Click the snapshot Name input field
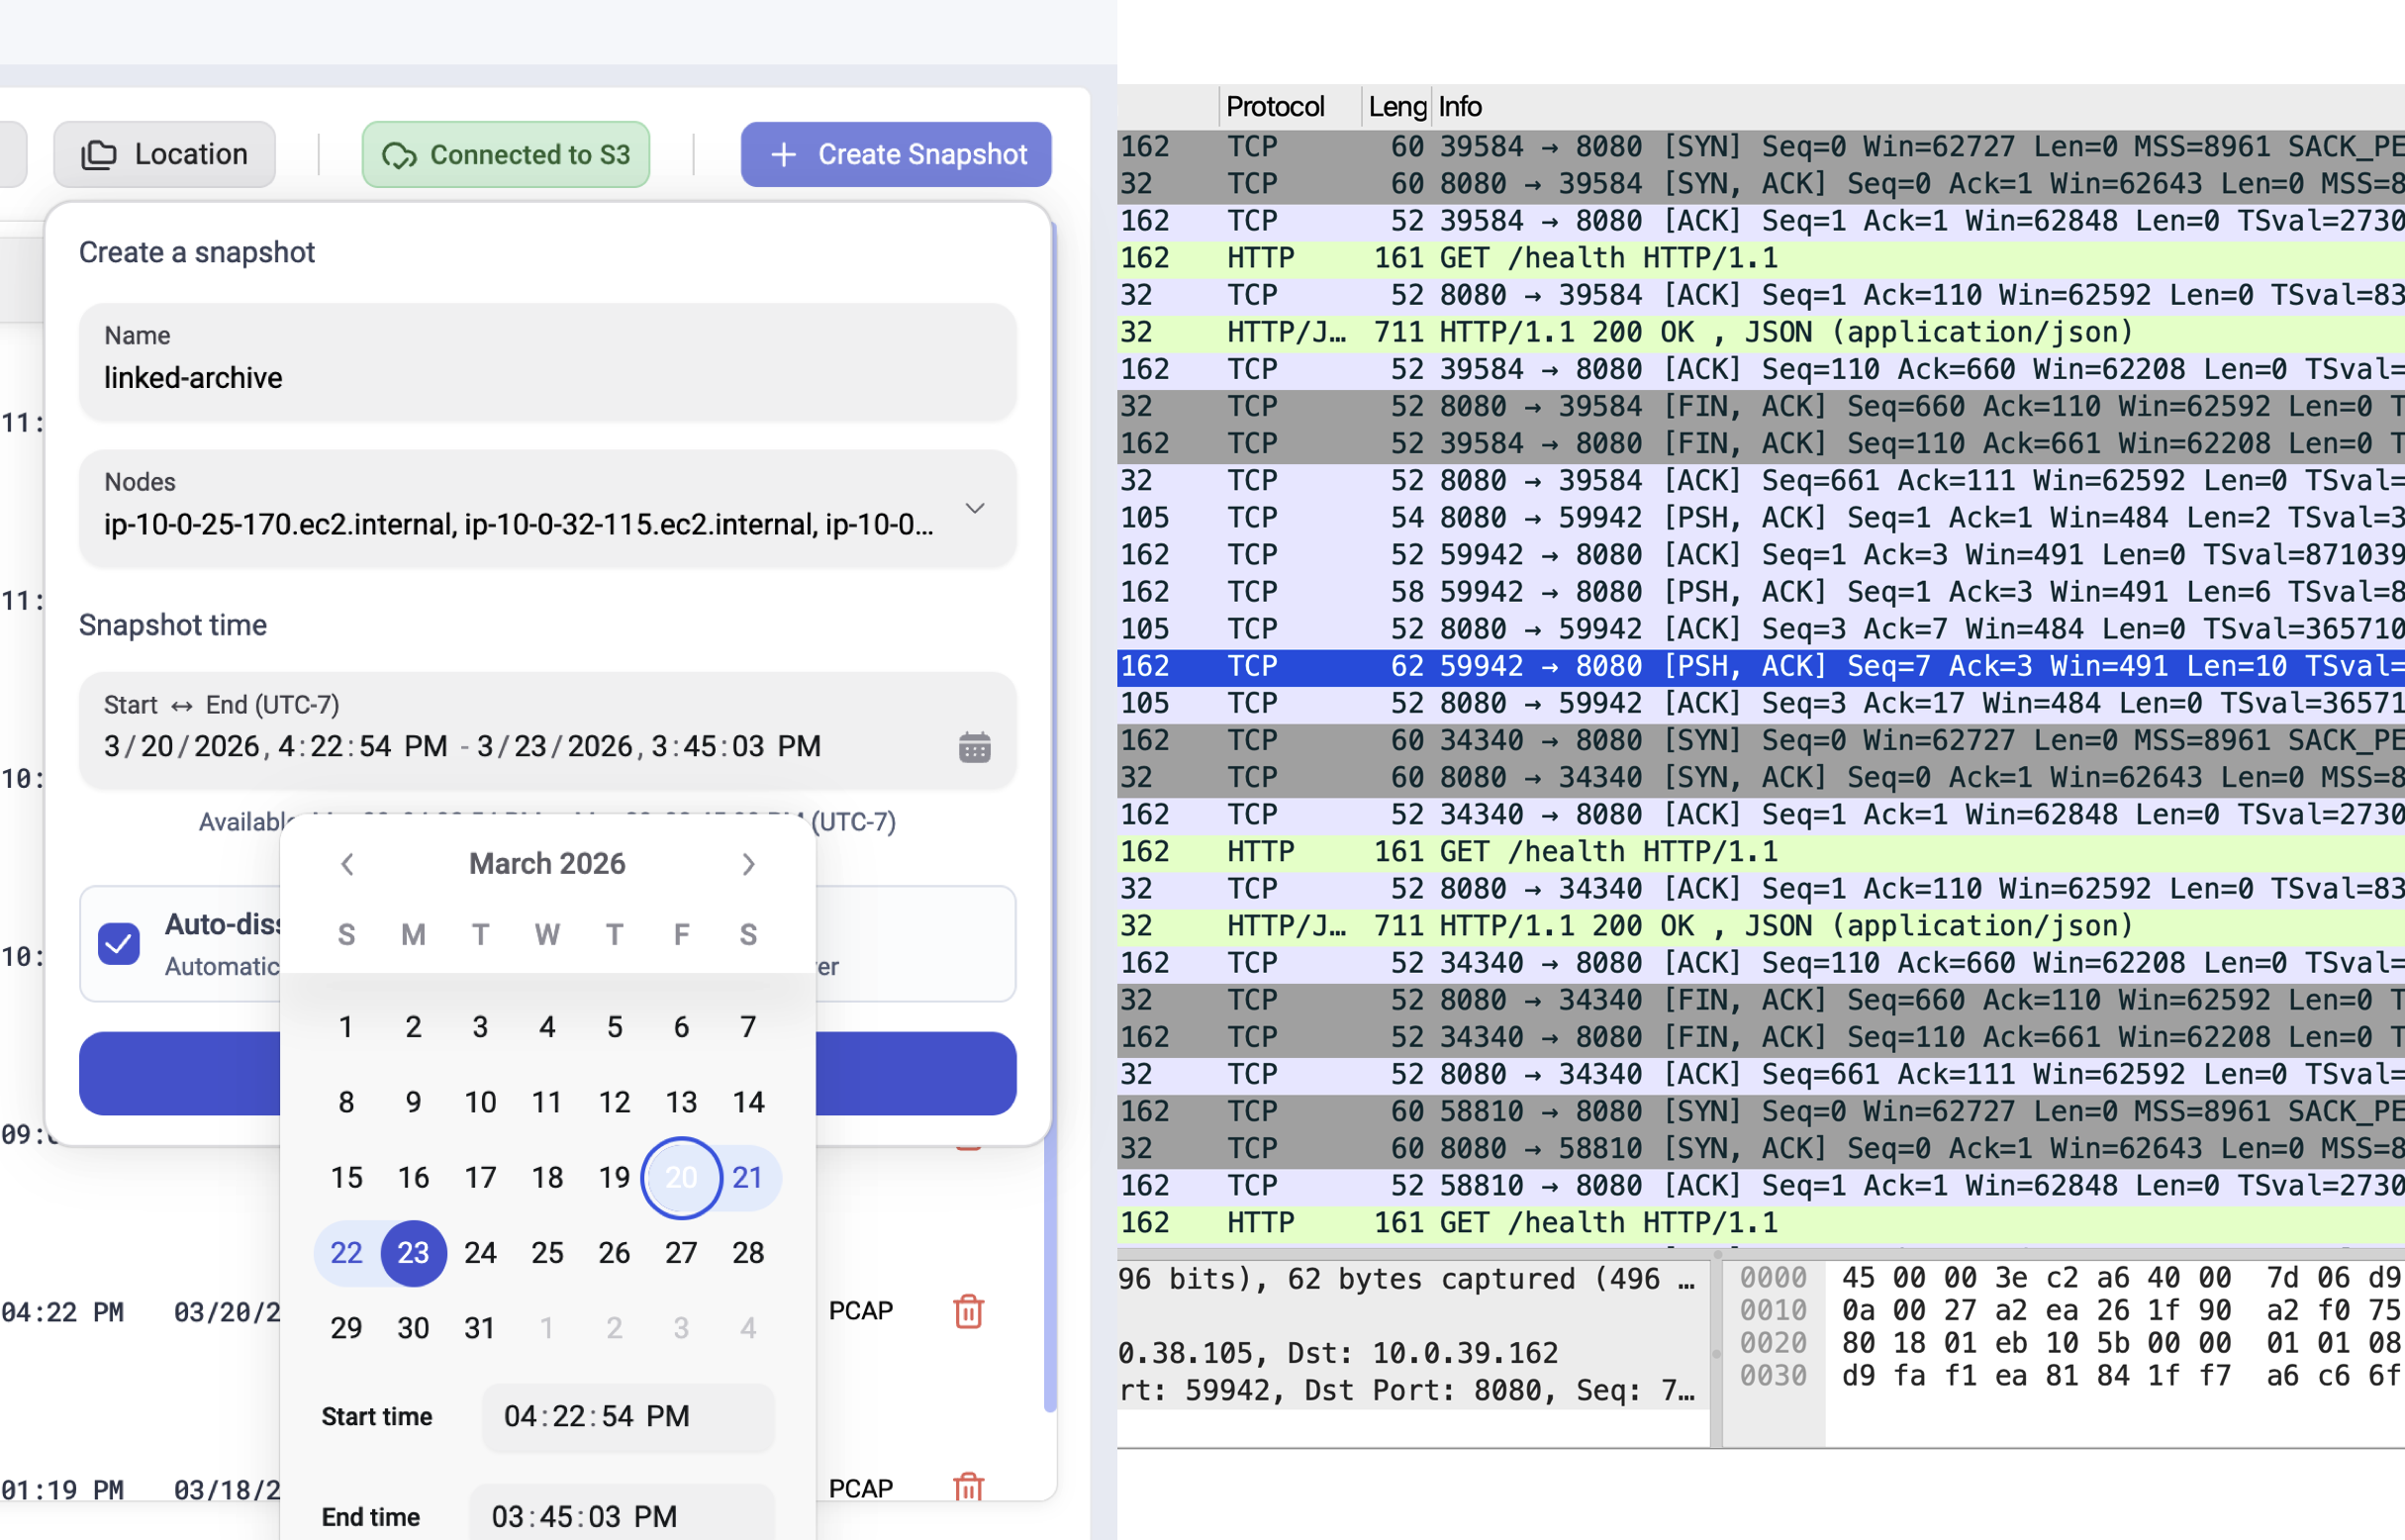Image resolution: width=2405 pixels, height=1540 pixels. [547, 377]
